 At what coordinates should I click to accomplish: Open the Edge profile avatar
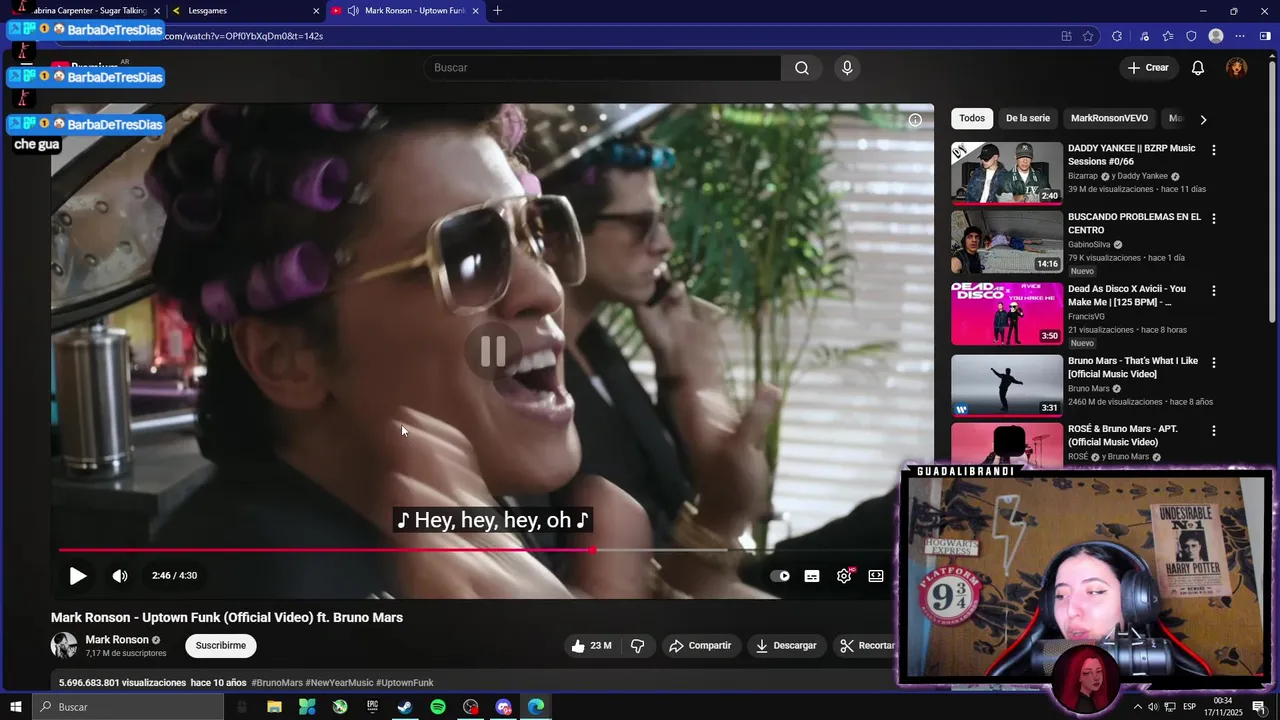point(1216,36)
